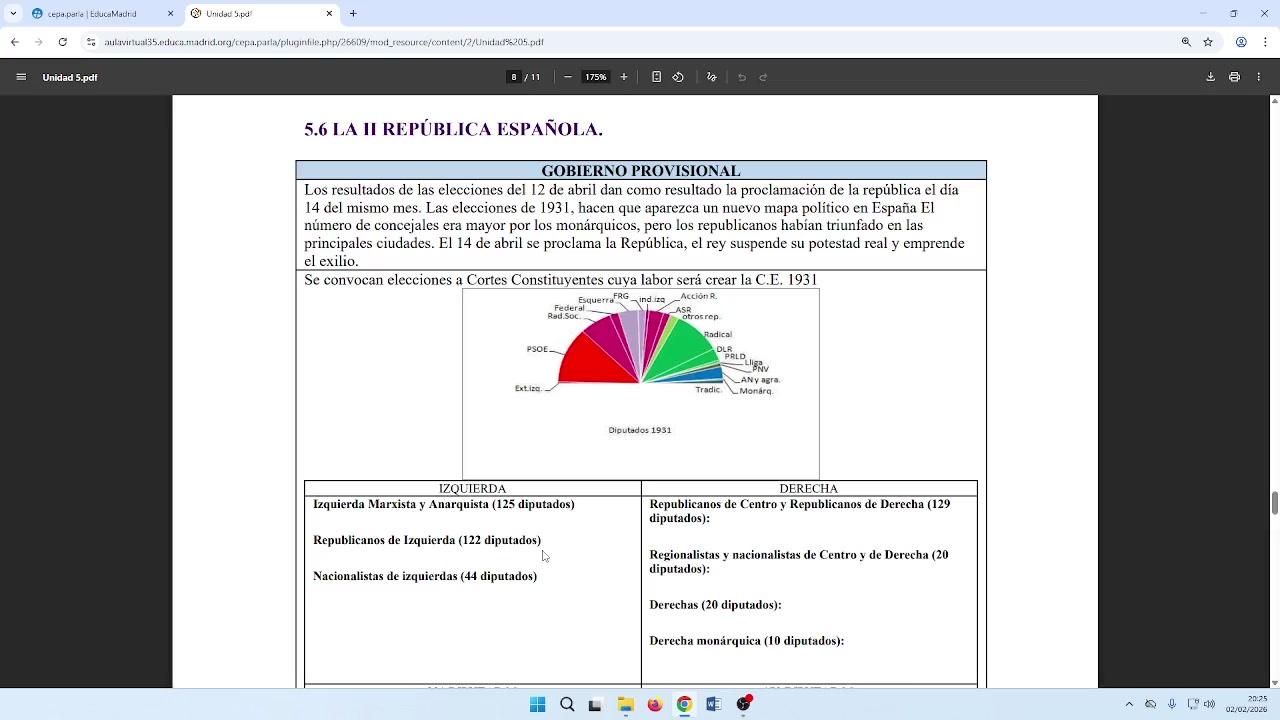
Task: Click the 'GOBIERNO PROVISIONAL' table header
Action: point(641,171)
